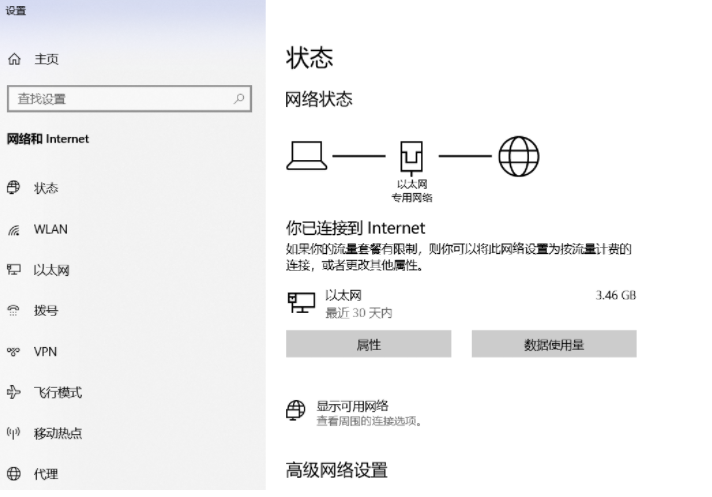The width and height of the screenshot is (712, 497).
Task: Open the 状态 sidebar item
Action: 46,188
